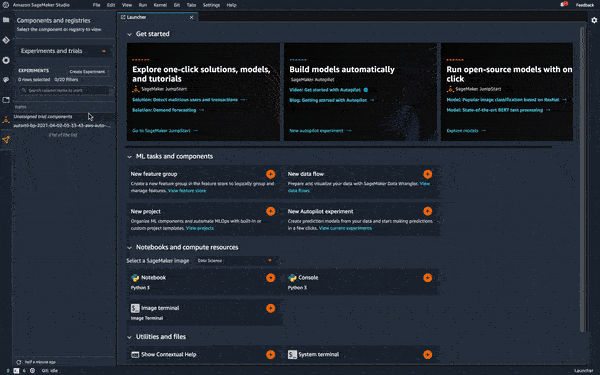
Task: Click plus icon for Notebook Python 3
Action: (x=271, y=278)
